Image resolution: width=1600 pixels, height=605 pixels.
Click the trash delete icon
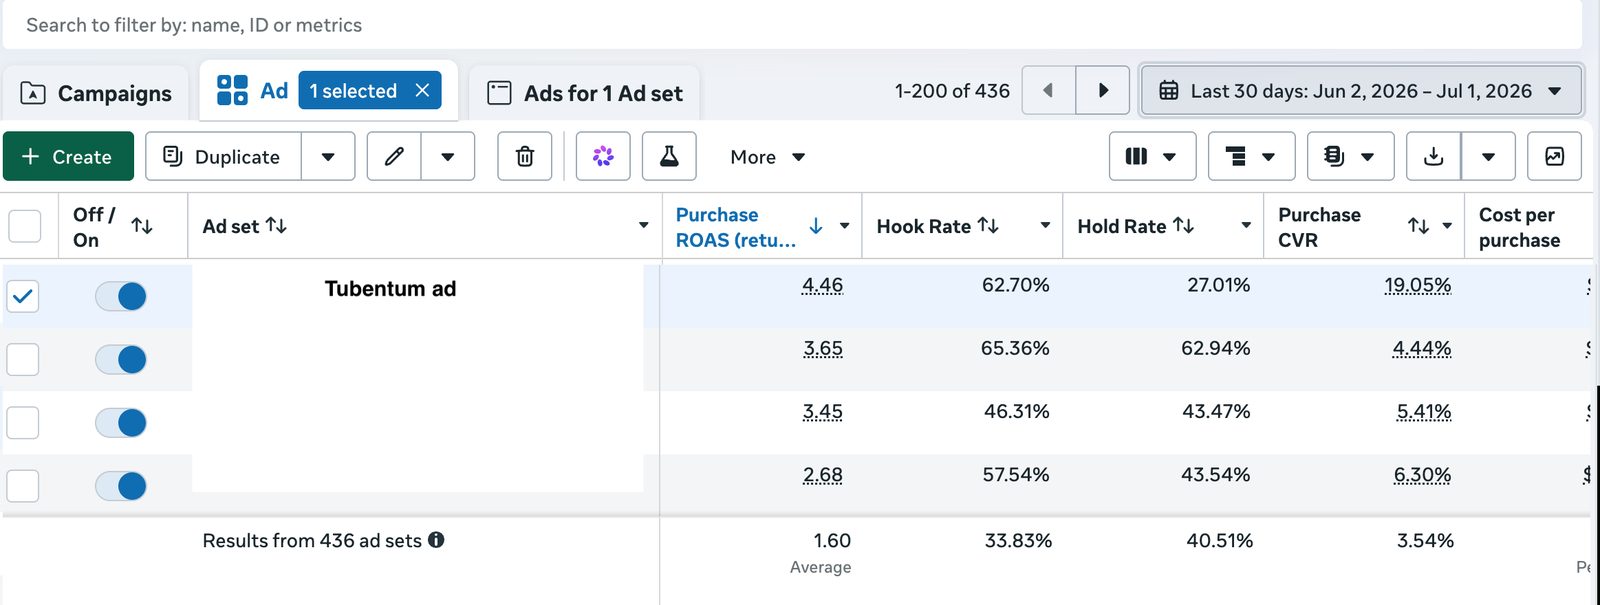(x=525, y=157)
